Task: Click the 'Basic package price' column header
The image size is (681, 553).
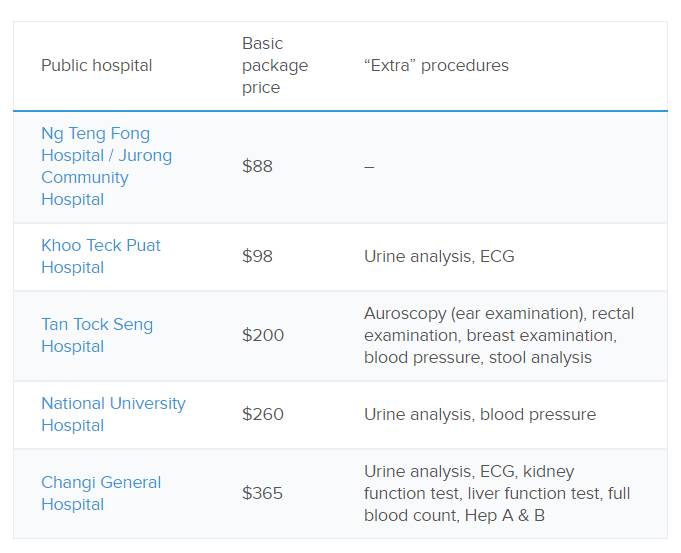Action: pos(274,66)
